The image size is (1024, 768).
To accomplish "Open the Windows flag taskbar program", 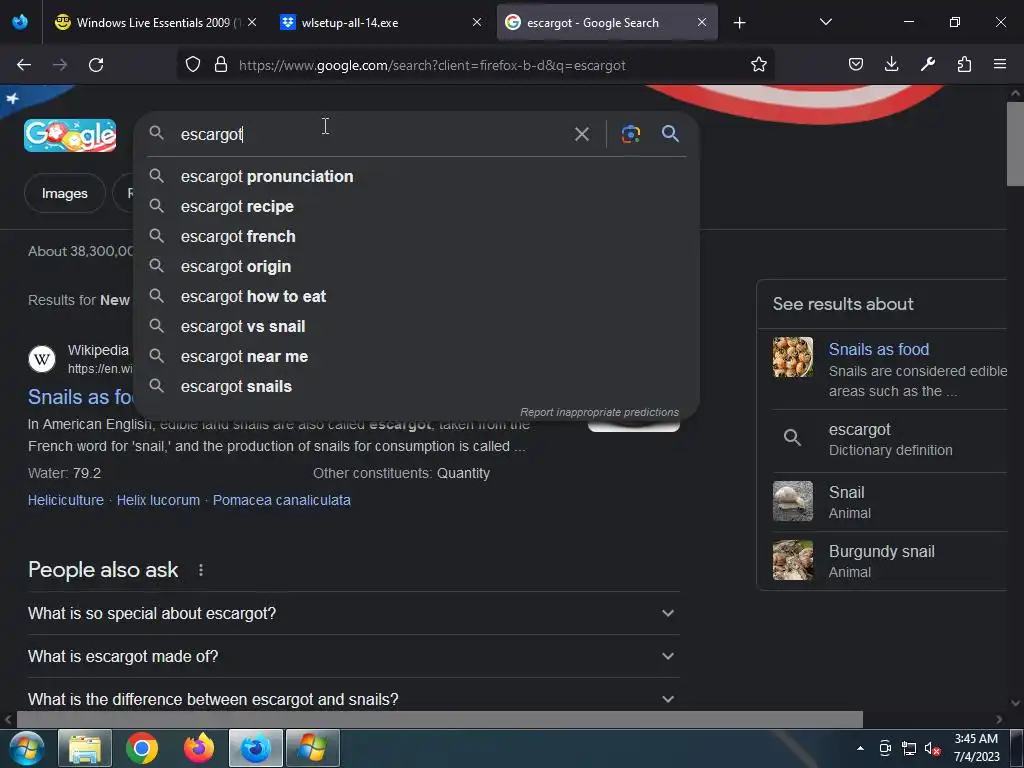I will [x=313, y=748].
